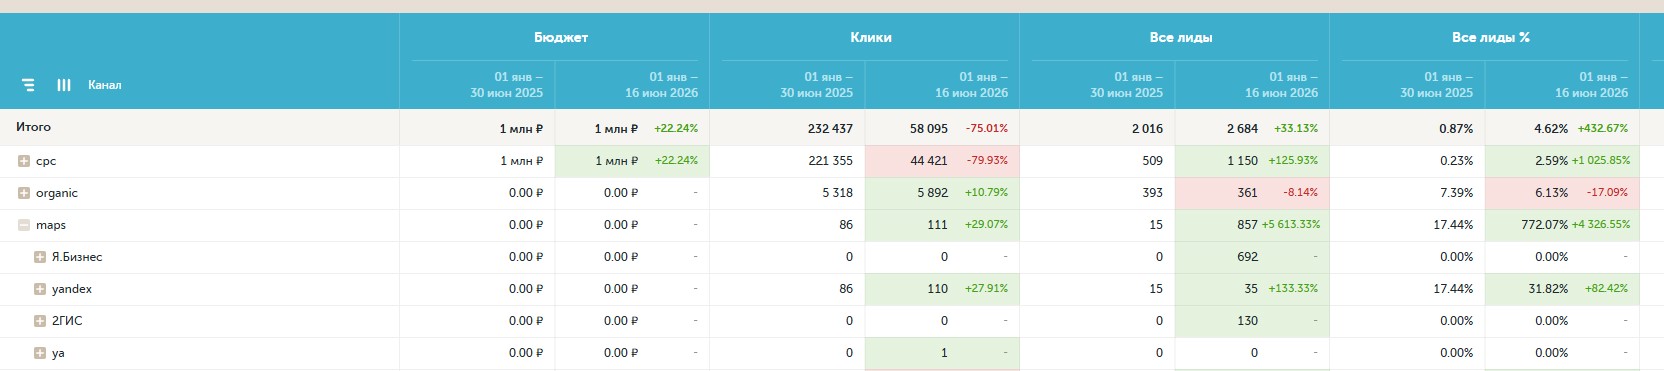Viewport: 1664px width, 371px height.
Task: Click the -75.01% change in Итого row
Action: coord(987,129)
